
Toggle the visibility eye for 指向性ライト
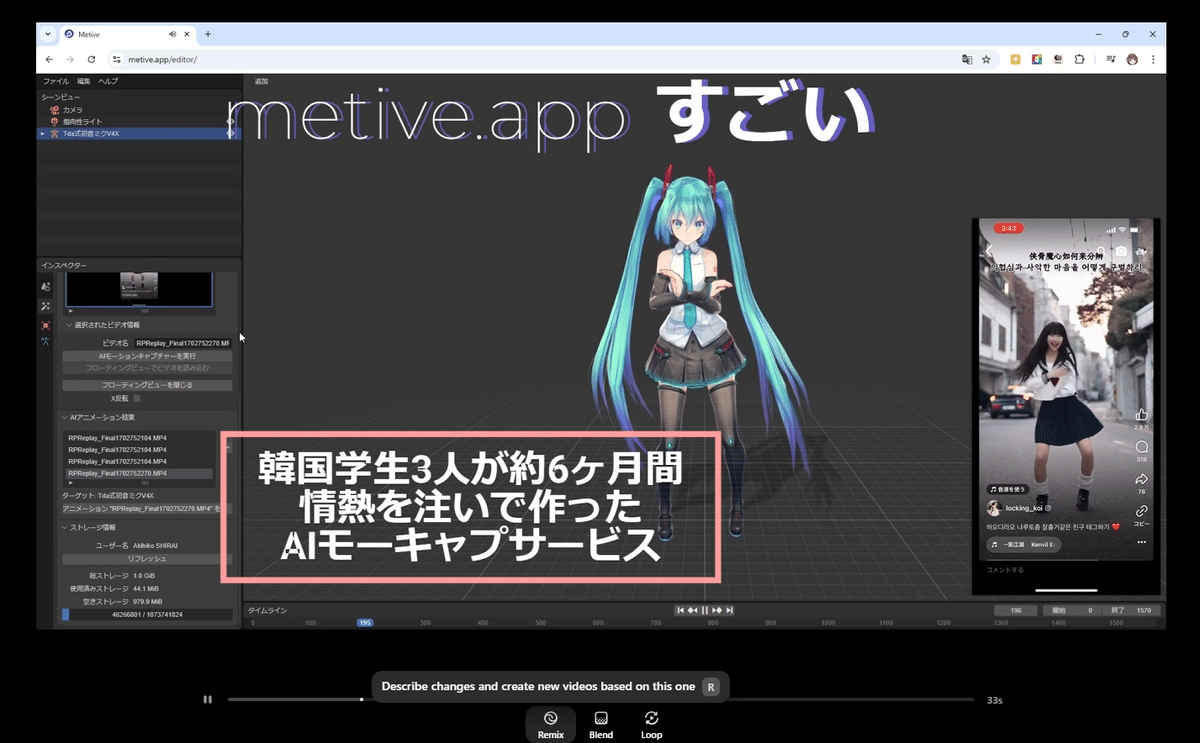point(230,121)
